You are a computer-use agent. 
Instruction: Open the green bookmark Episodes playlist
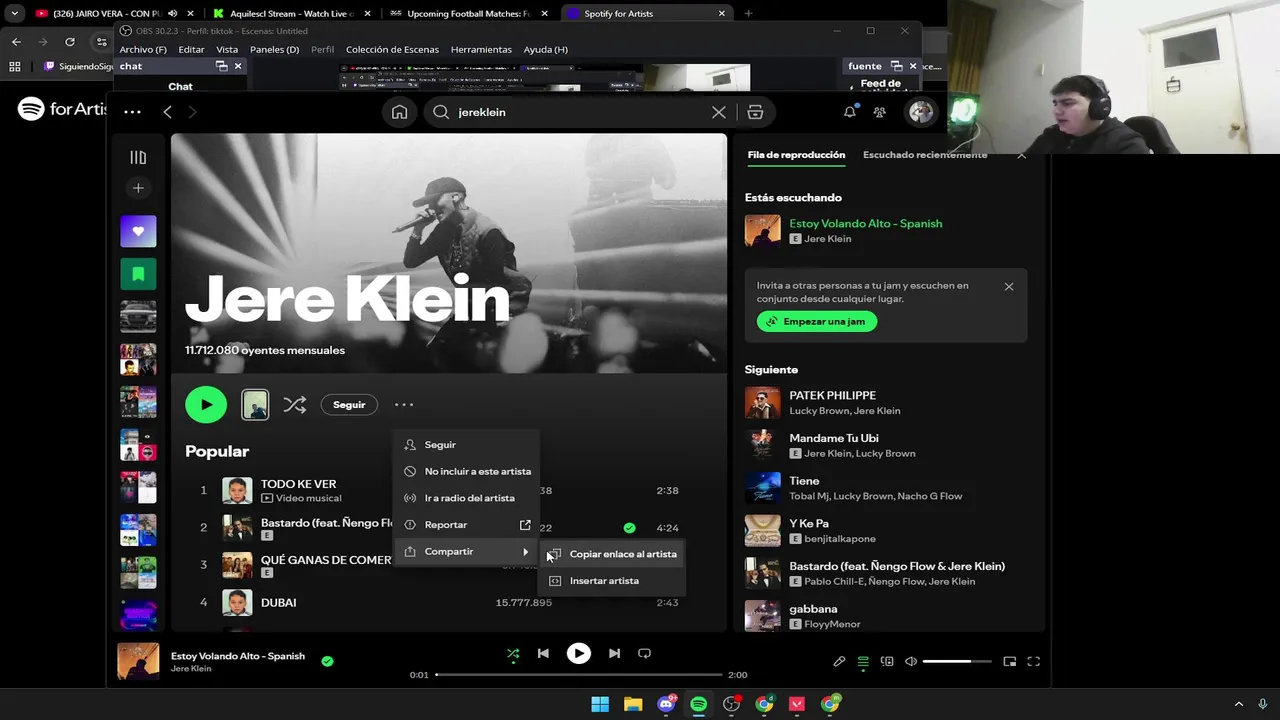point(138,273)
